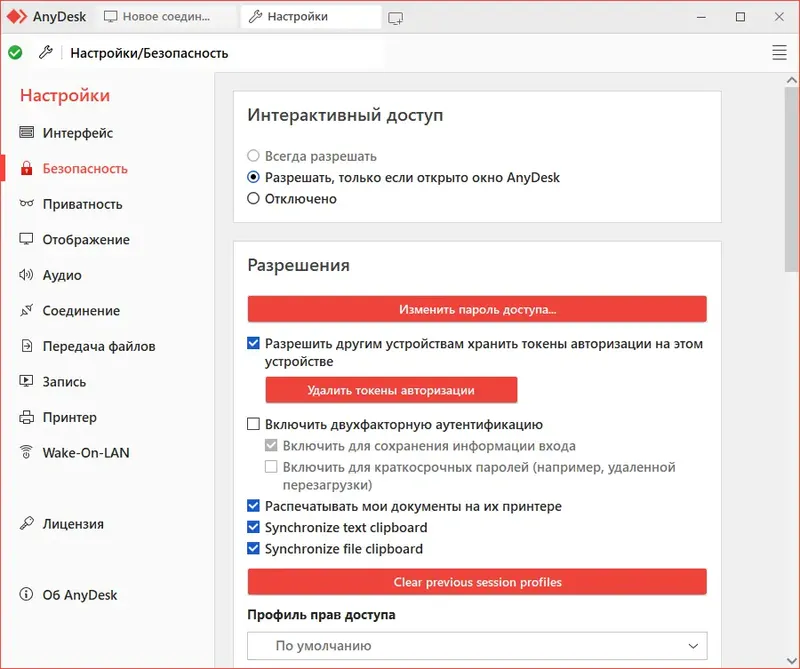Open the hamburger menu at top right
800x669 pixels.
[779, 53]
